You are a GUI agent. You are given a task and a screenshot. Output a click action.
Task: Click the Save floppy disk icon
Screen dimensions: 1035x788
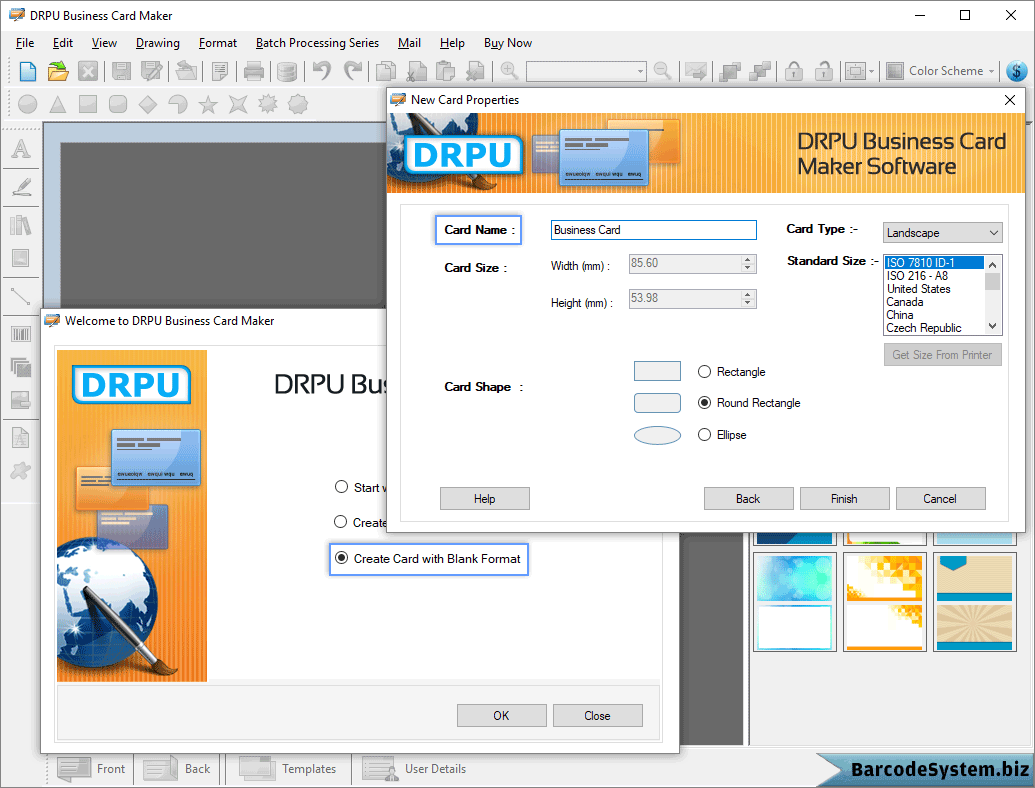[121, 71]
